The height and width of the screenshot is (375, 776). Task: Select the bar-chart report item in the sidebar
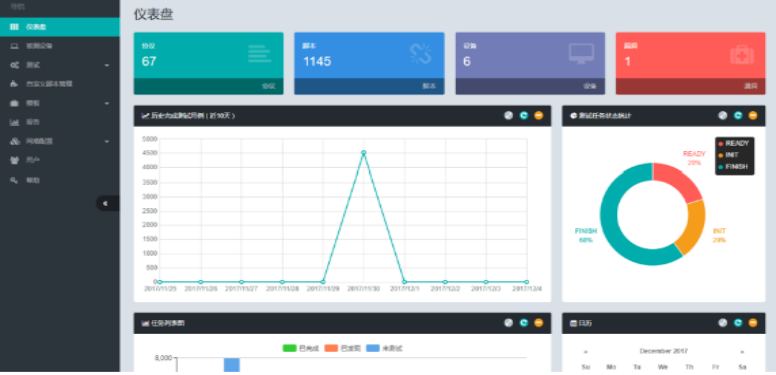pos(59,122)
